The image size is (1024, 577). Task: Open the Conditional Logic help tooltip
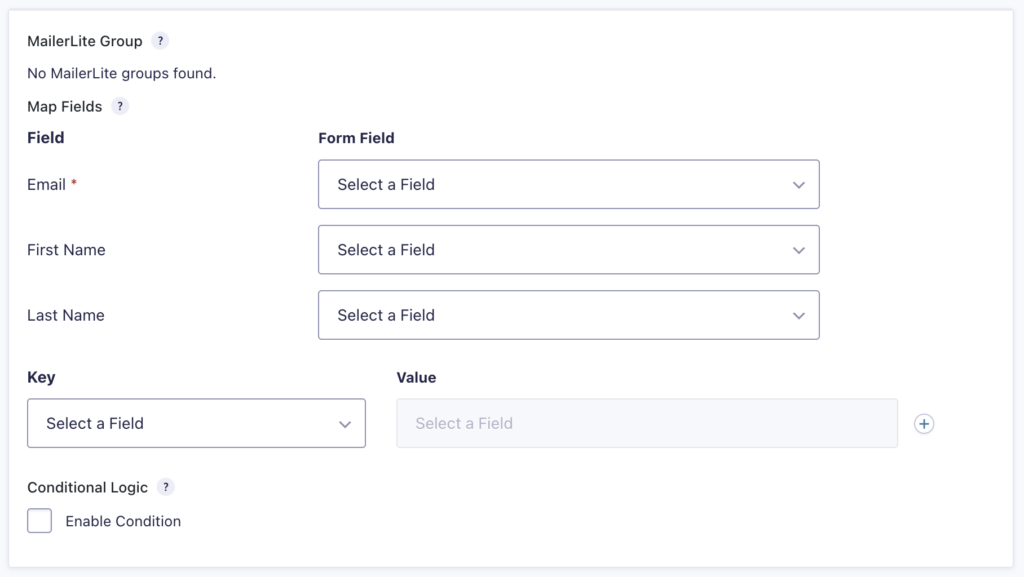pyautogui.click(x=166, y=487)
